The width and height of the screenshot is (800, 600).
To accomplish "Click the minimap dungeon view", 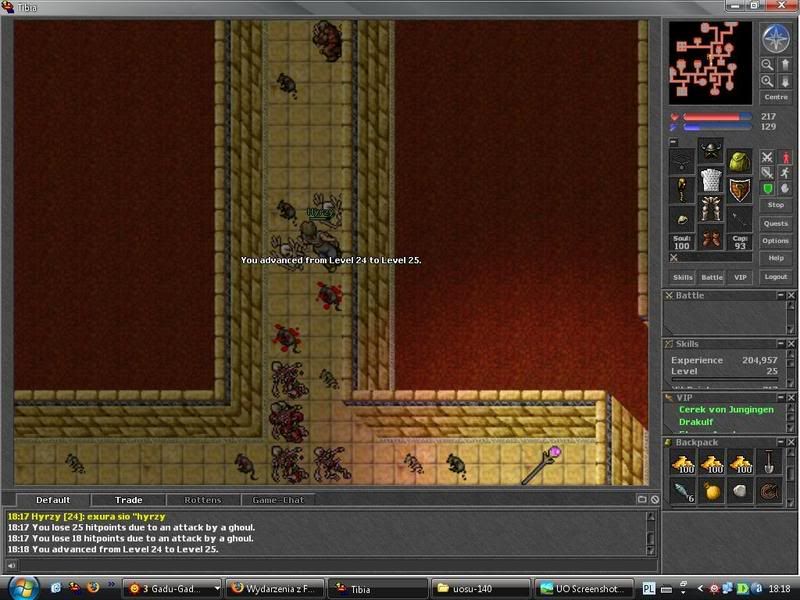I will click(710, 63).
